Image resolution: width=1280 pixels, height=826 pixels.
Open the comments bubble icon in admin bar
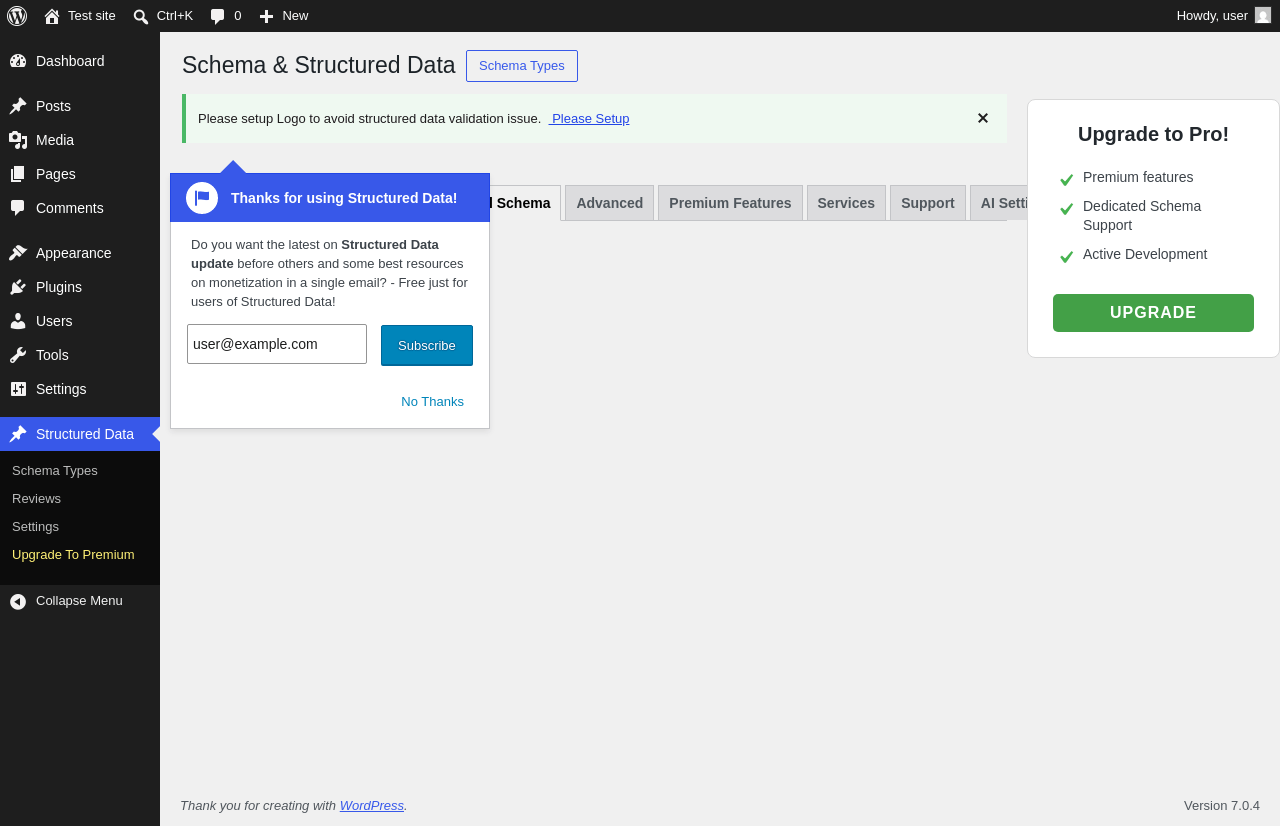[x=217, y=16]
